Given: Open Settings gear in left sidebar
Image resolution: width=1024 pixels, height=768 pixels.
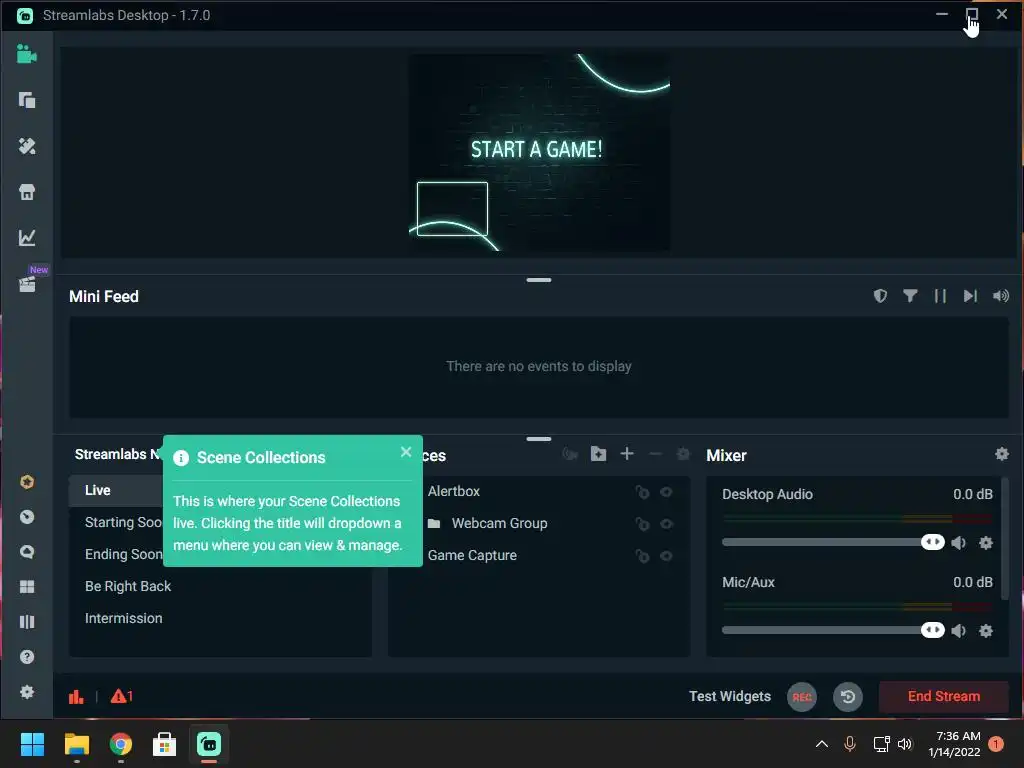Looking at the screenshot, I should 27,692.
